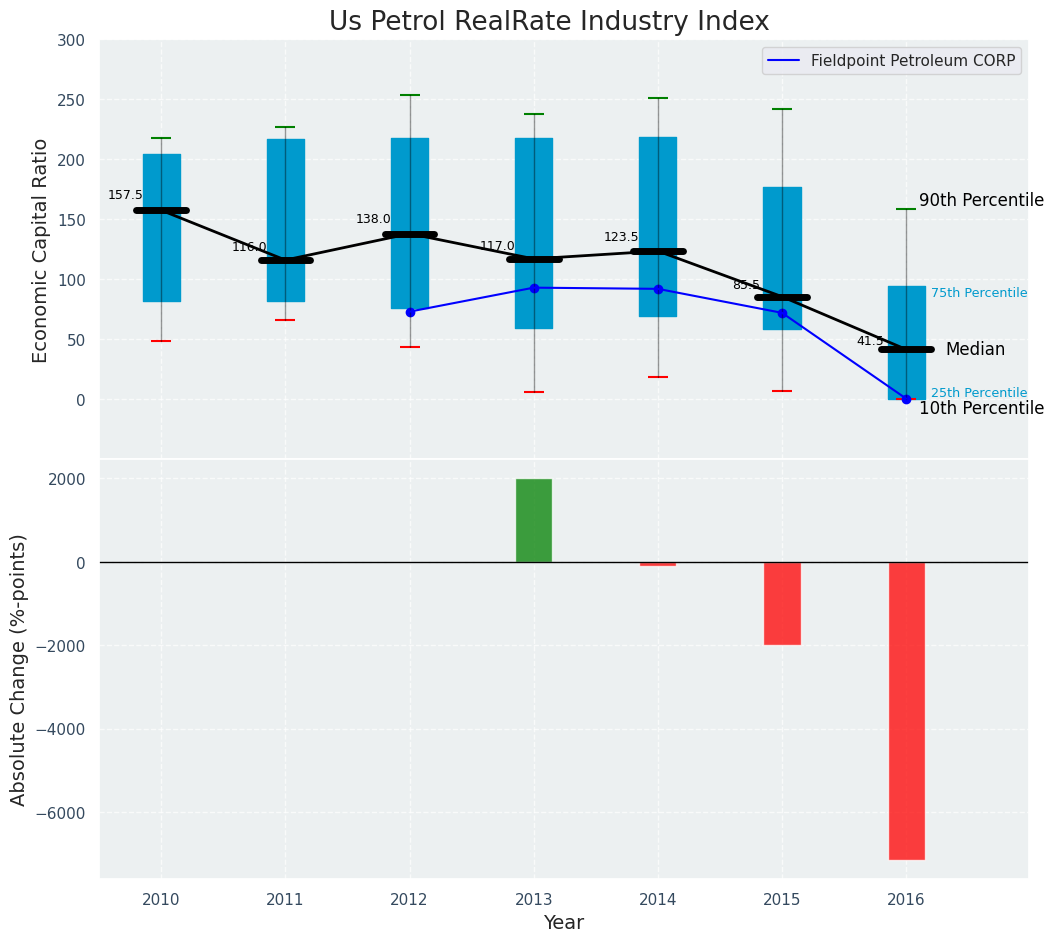Image resolution: width=1054 pixels, height=942 pixels.
Task: Click the 10th Percentile annotation
Action: click(981, 409)
